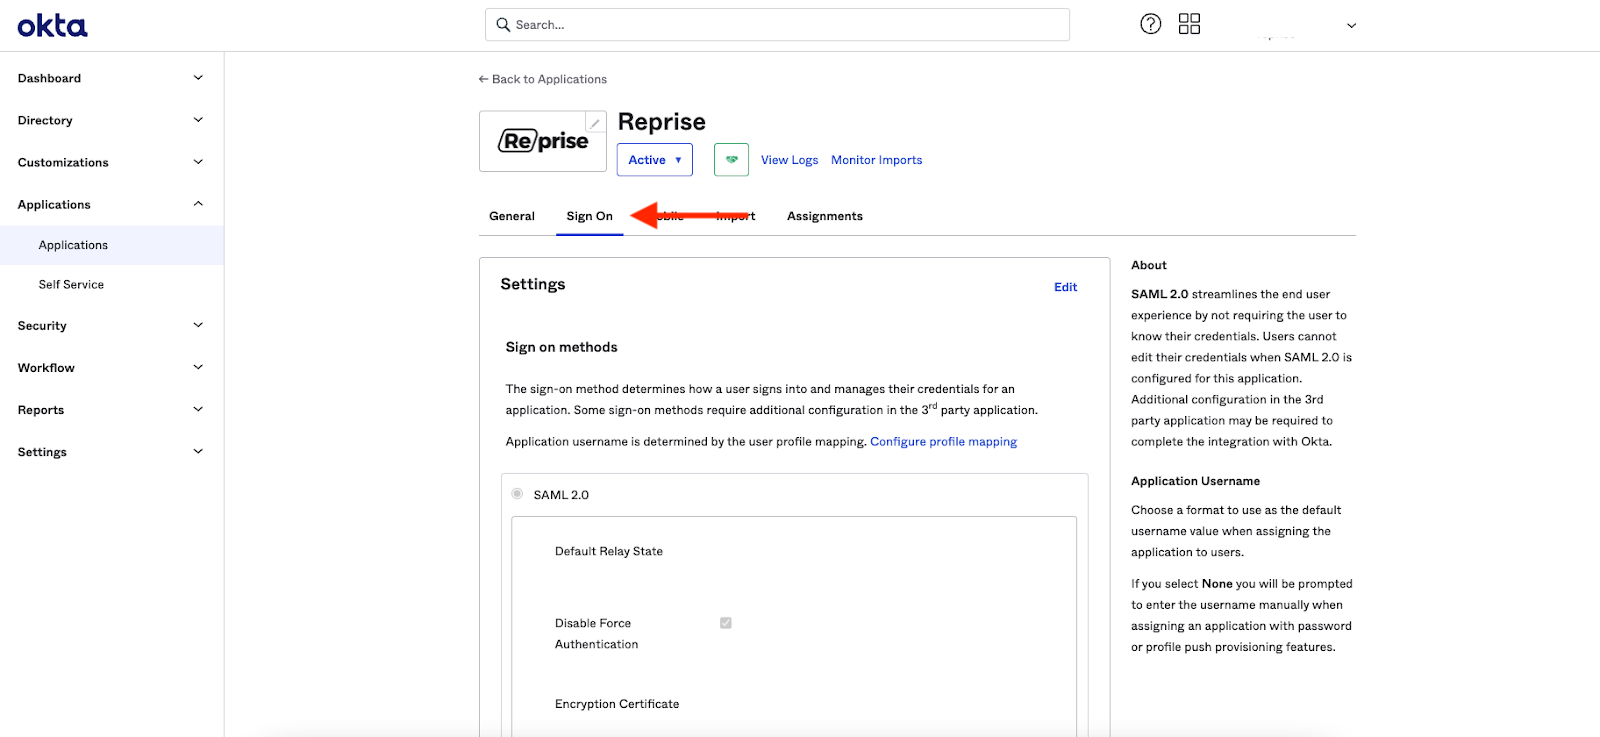Expand the Dashboard sidebar section
This screenshot has width=1600, height=737.
pos(111,78)
